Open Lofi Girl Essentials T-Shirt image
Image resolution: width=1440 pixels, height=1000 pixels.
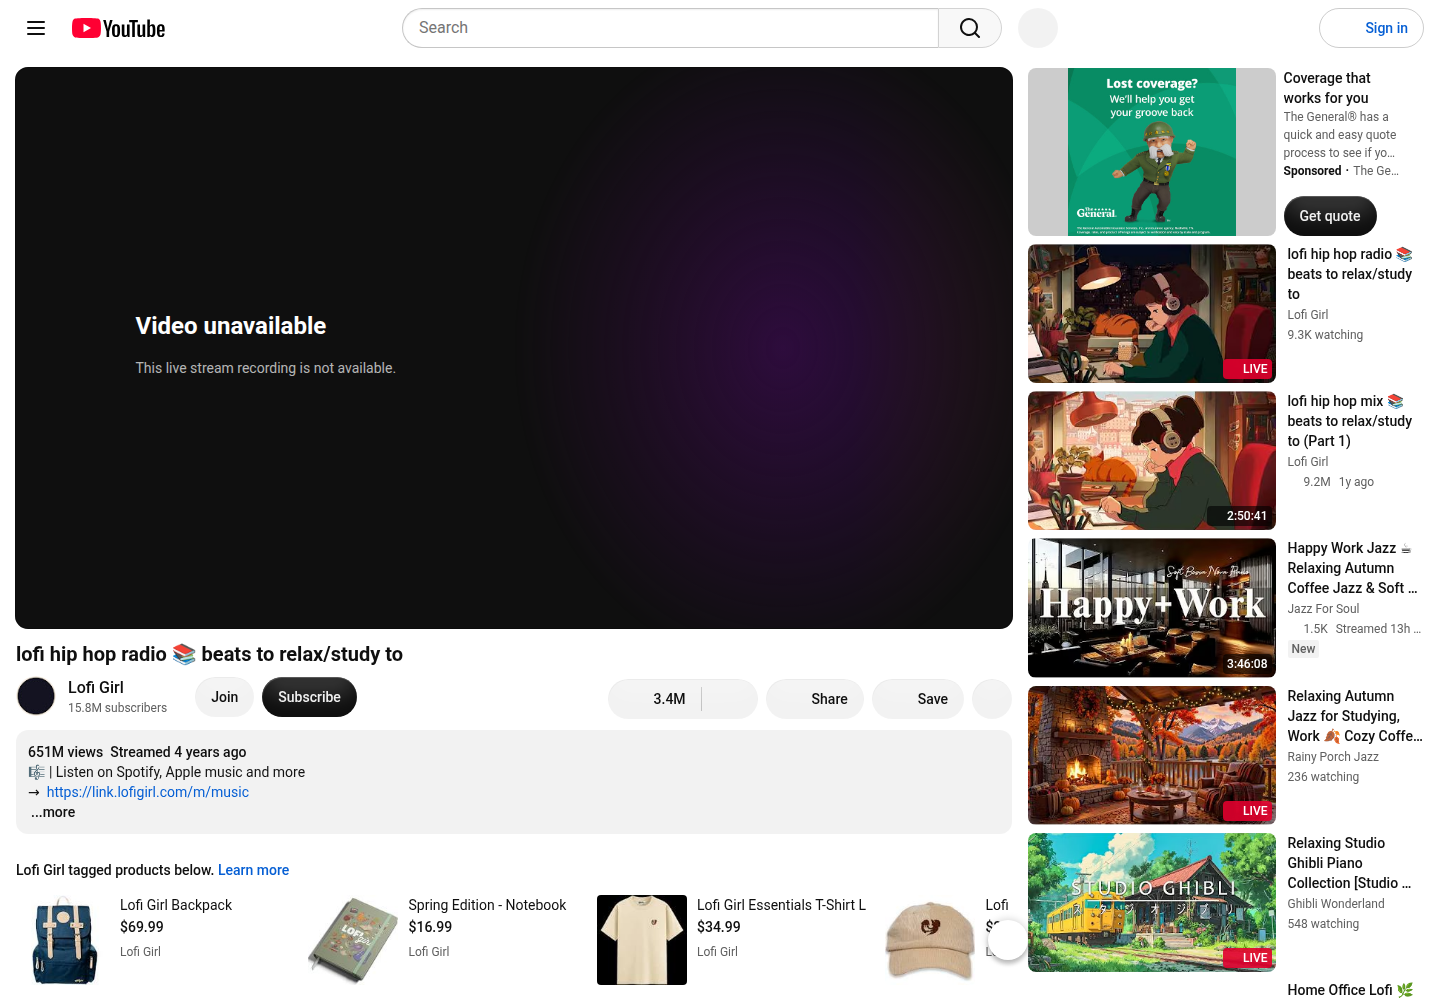point(642,940)
